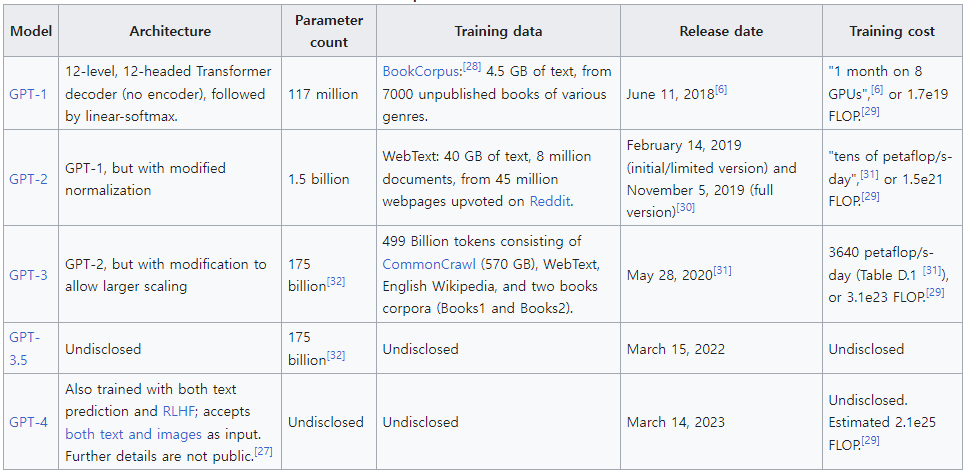Click citation [28] next to BookCorpus
Viewport: 967px width, 474px height.
pos(472,67)
